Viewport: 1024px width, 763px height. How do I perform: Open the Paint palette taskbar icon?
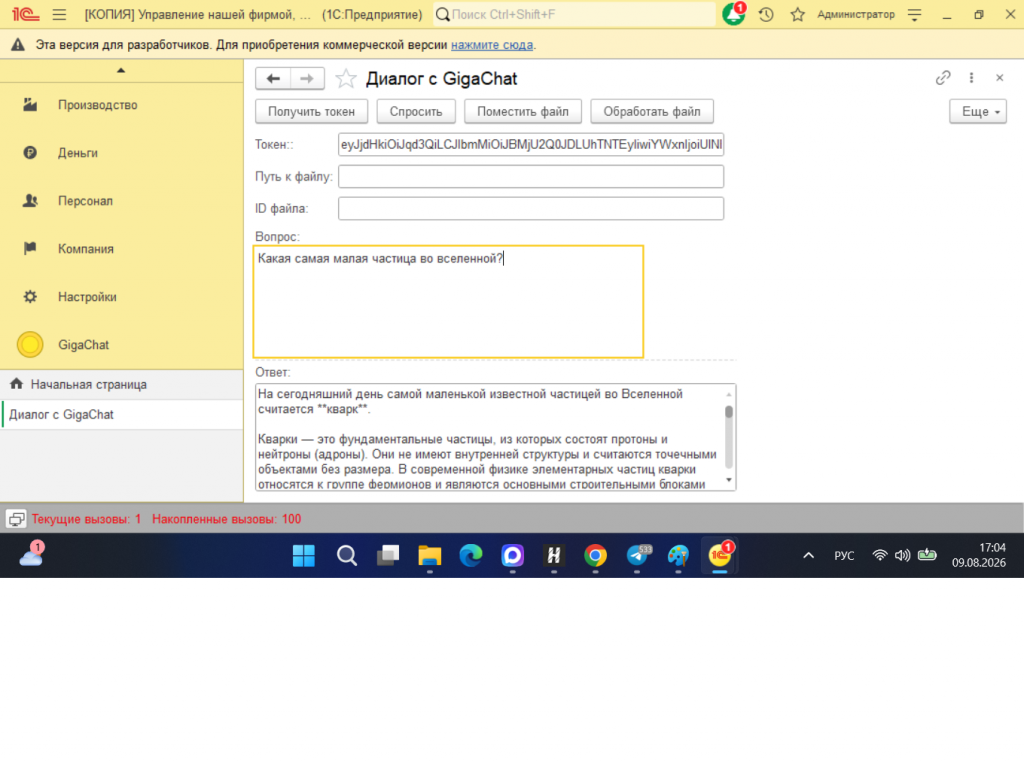[x=678, y=556]
